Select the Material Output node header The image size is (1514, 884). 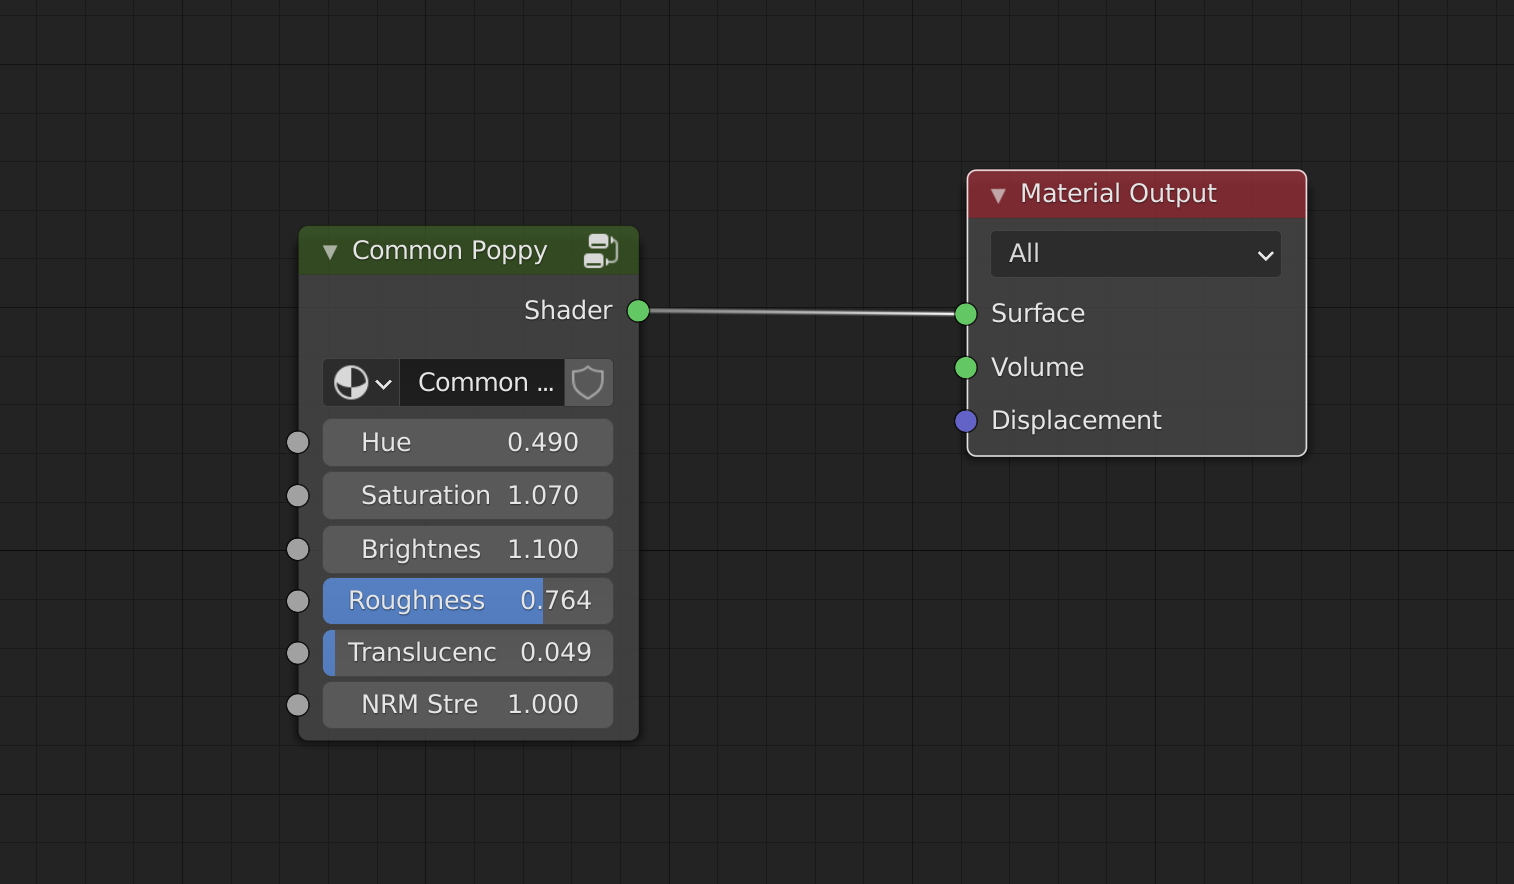1137,194
